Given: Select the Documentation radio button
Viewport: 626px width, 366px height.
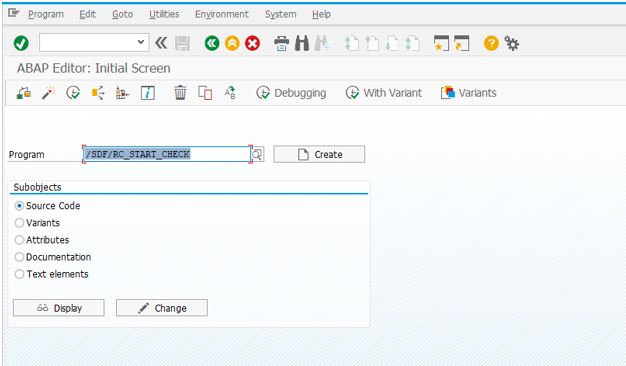Looking at the screenshot, I should [x=19, y=257].
